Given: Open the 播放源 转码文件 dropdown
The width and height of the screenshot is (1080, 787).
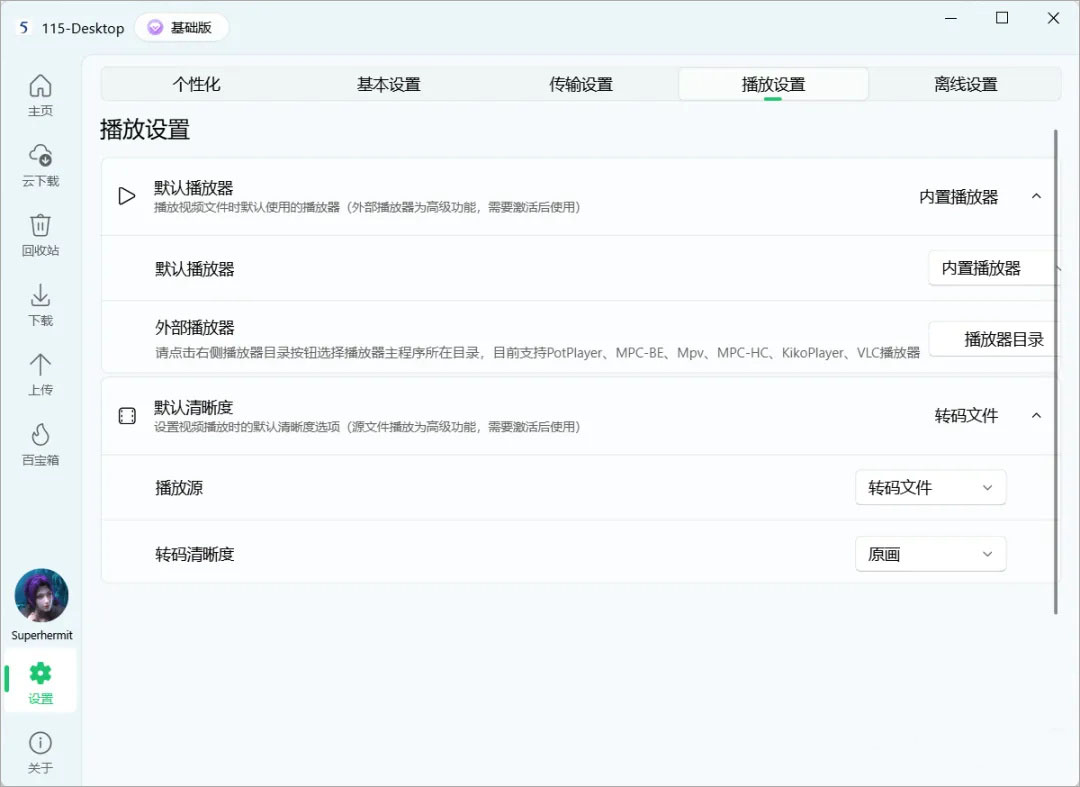Looking at the screenshot, I should pyautogui.click(x=931, y=487).
